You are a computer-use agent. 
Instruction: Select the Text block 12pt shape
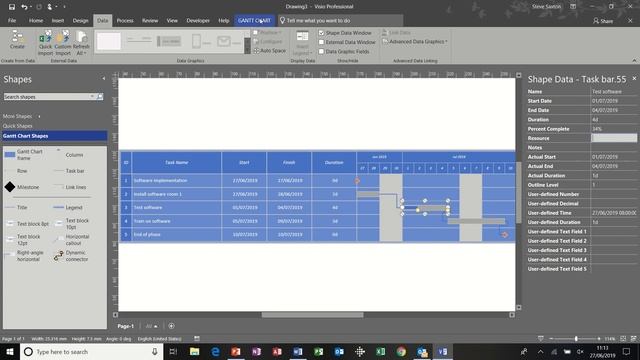23,240
